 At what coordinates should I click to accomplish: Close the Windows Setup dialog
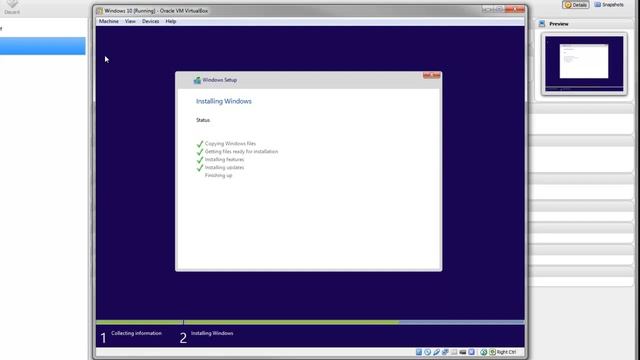[431, 76]
